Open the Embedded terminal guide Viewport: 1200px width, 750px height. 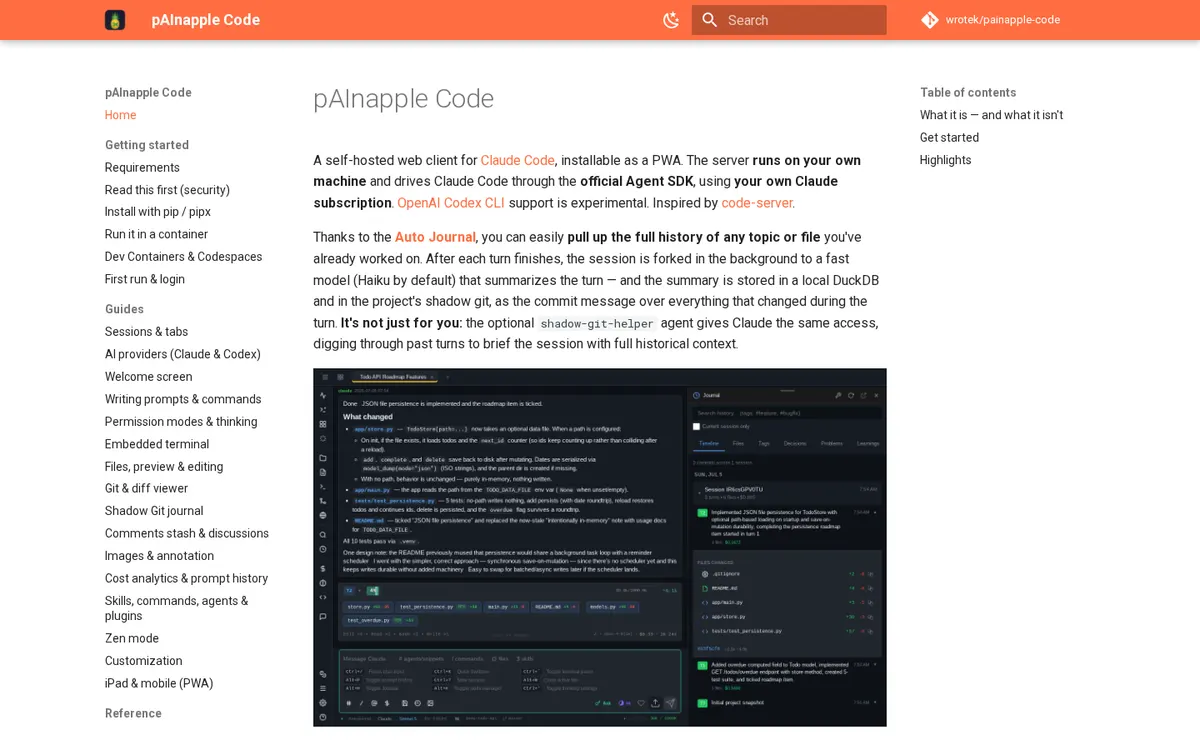(157, 444)
